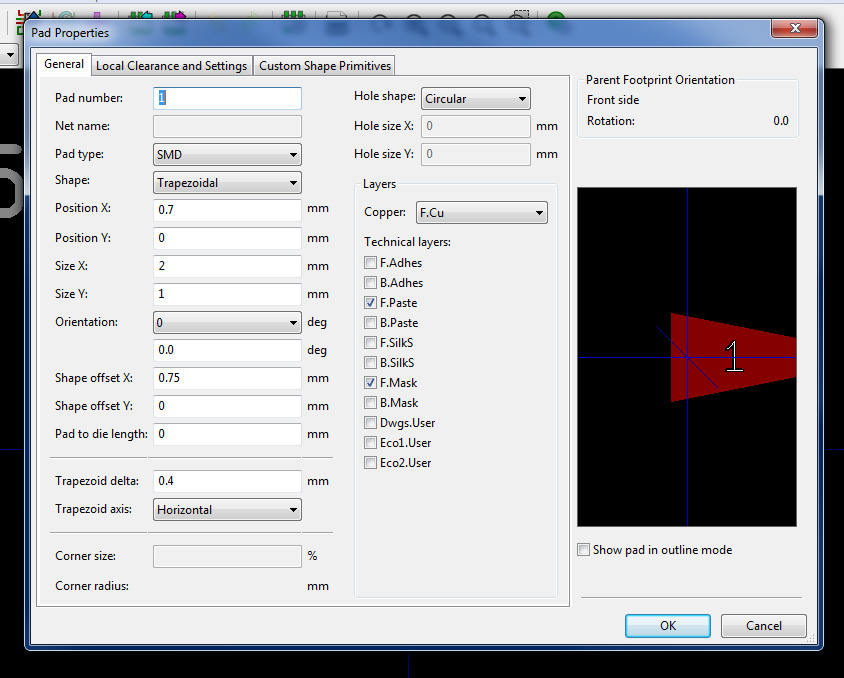Click the red trapezoid pad in the preview
The width and height of the screenshot is (844, 678).
pos(733,357)
